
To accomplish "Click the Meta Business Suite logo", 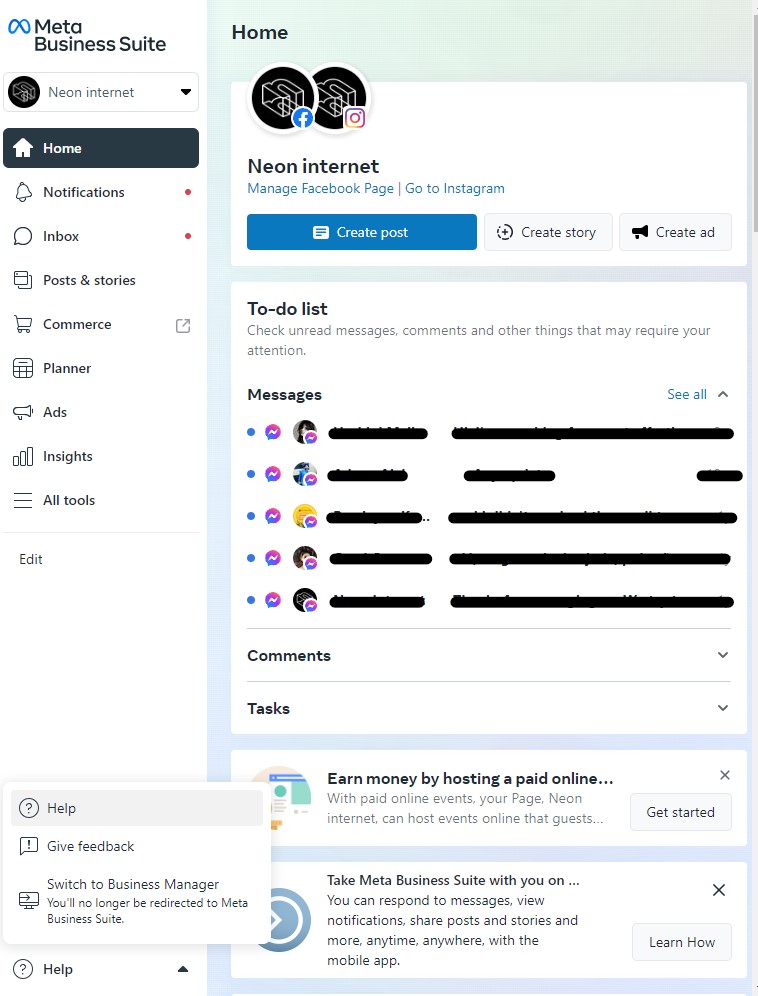I will point(87,35).
